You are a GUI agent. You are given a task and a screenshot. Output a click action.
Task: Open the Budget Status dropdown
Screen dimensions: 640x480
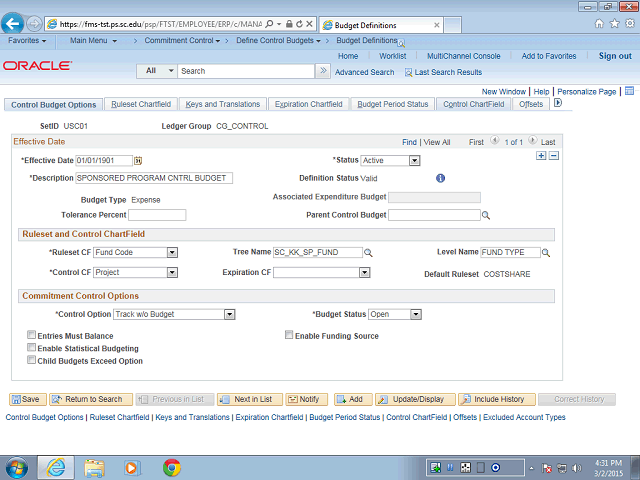click(x=416, y=315)
